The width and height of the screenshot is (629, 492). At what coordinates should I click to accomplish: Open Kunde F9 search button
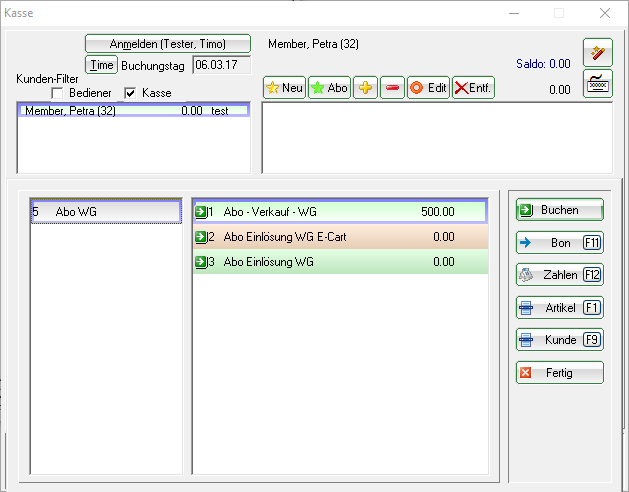560,340
